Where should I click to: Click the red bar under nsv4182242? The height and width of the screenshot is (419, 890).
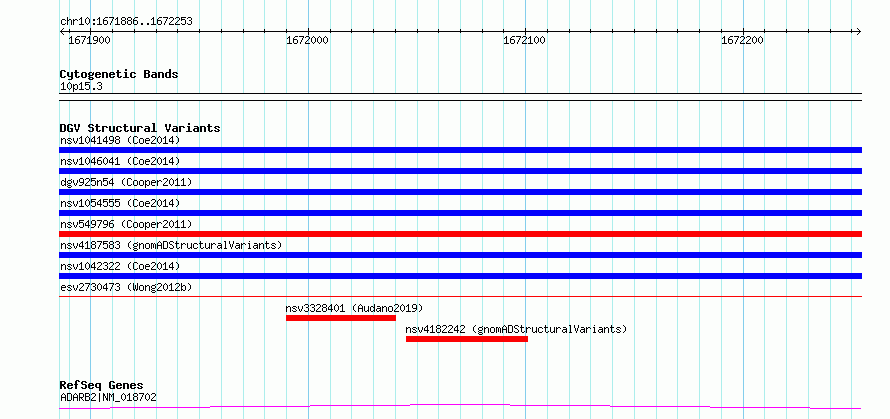pyautogui.click(x=467, y=339)
